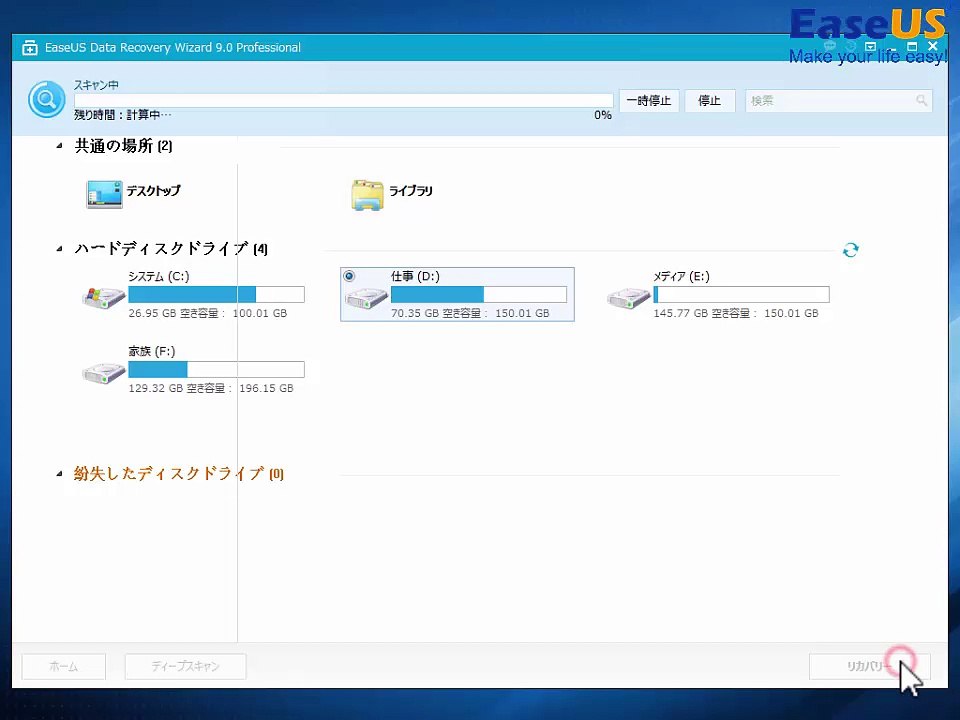Click the 紛失したディスクドライブ (0) heading
Viewport: 960px width, 720px height.
coord(179,473)
